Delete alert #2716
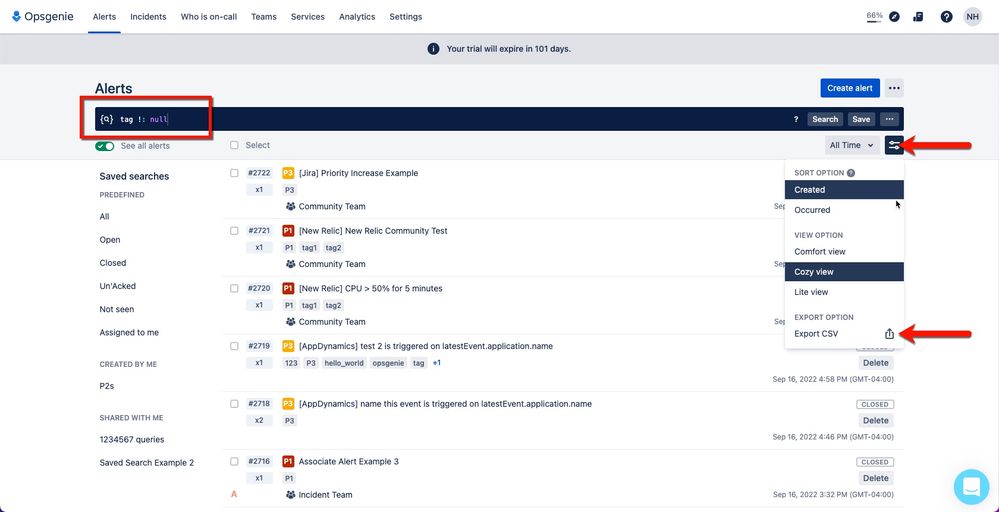 tap(875, 478)
